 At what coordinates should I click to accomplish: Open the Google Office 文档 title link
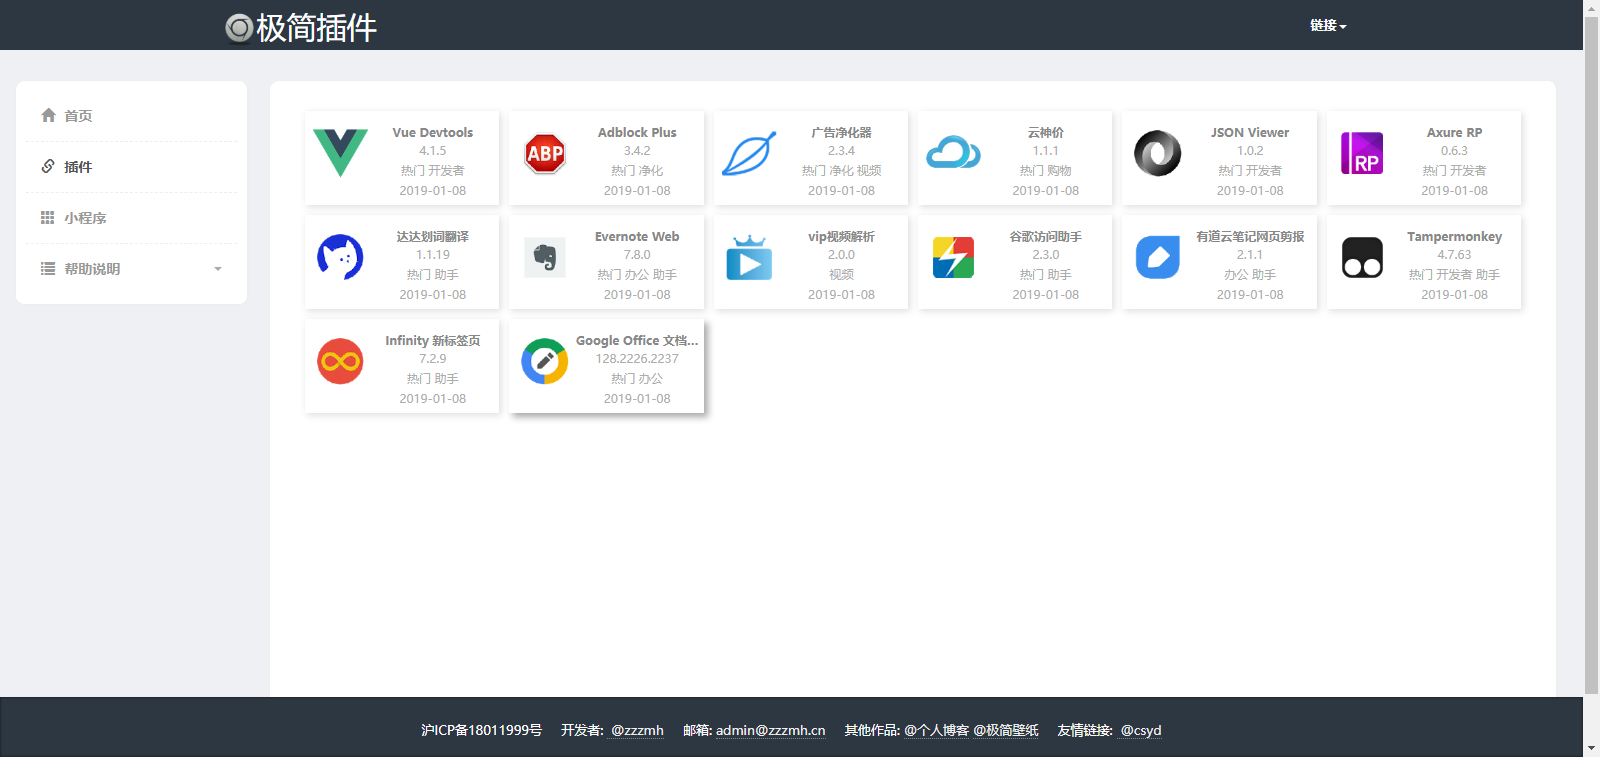tap(637, 340)
